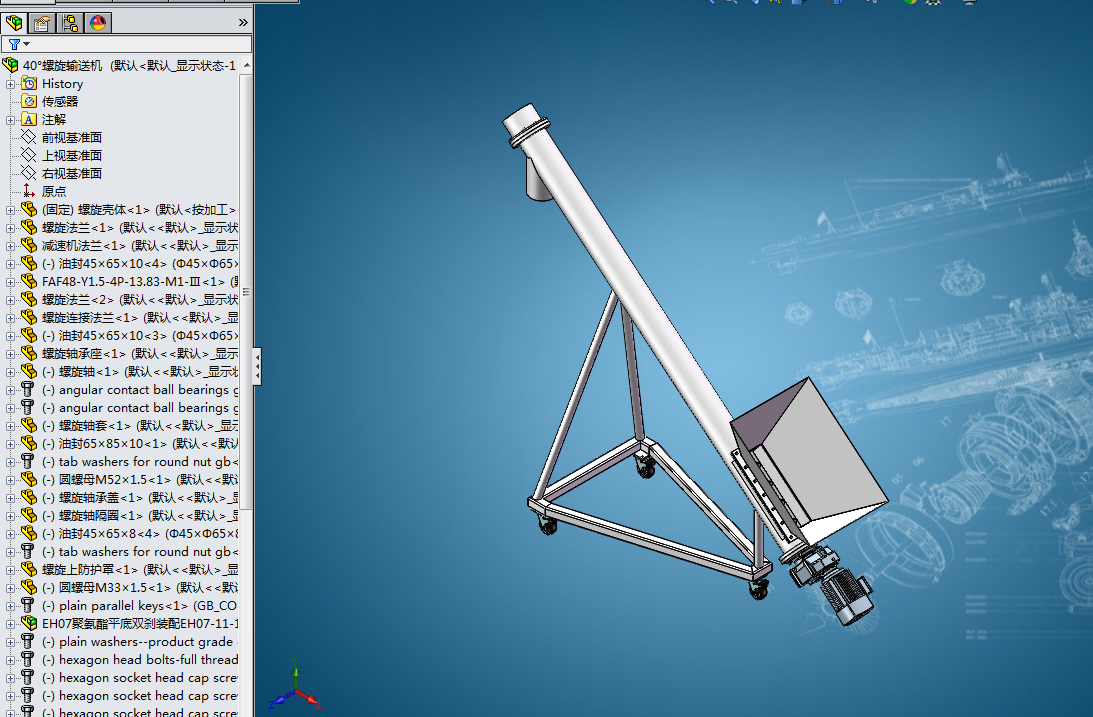The image size is (1093, 717).
Task: Collapse the FeatureManager panel using the side handle
Action: 257,366
